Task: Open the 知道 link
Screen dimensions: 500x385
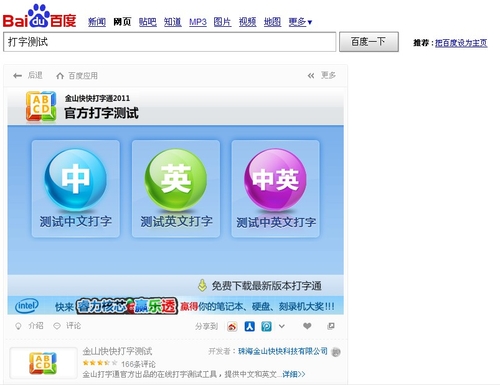Action: tap(172, 22)
